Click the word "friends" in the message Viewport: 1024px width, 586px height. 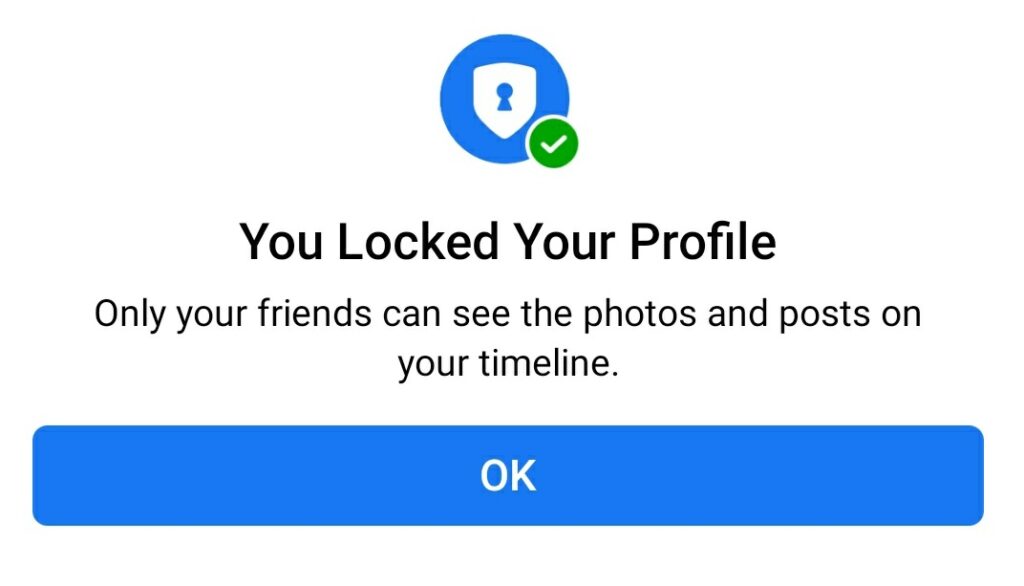point(315,313)
